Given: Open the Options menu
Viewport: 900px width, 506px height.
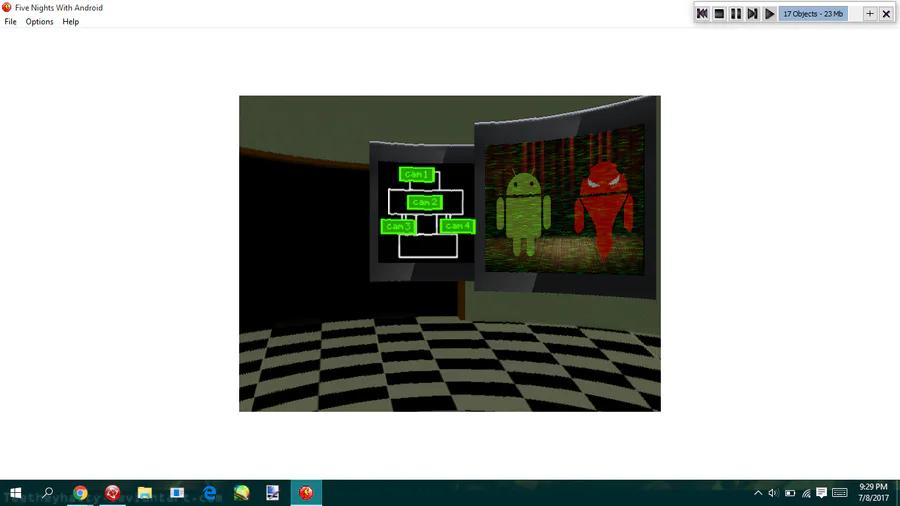Looking at the screenshot, I should pos(39,22).
